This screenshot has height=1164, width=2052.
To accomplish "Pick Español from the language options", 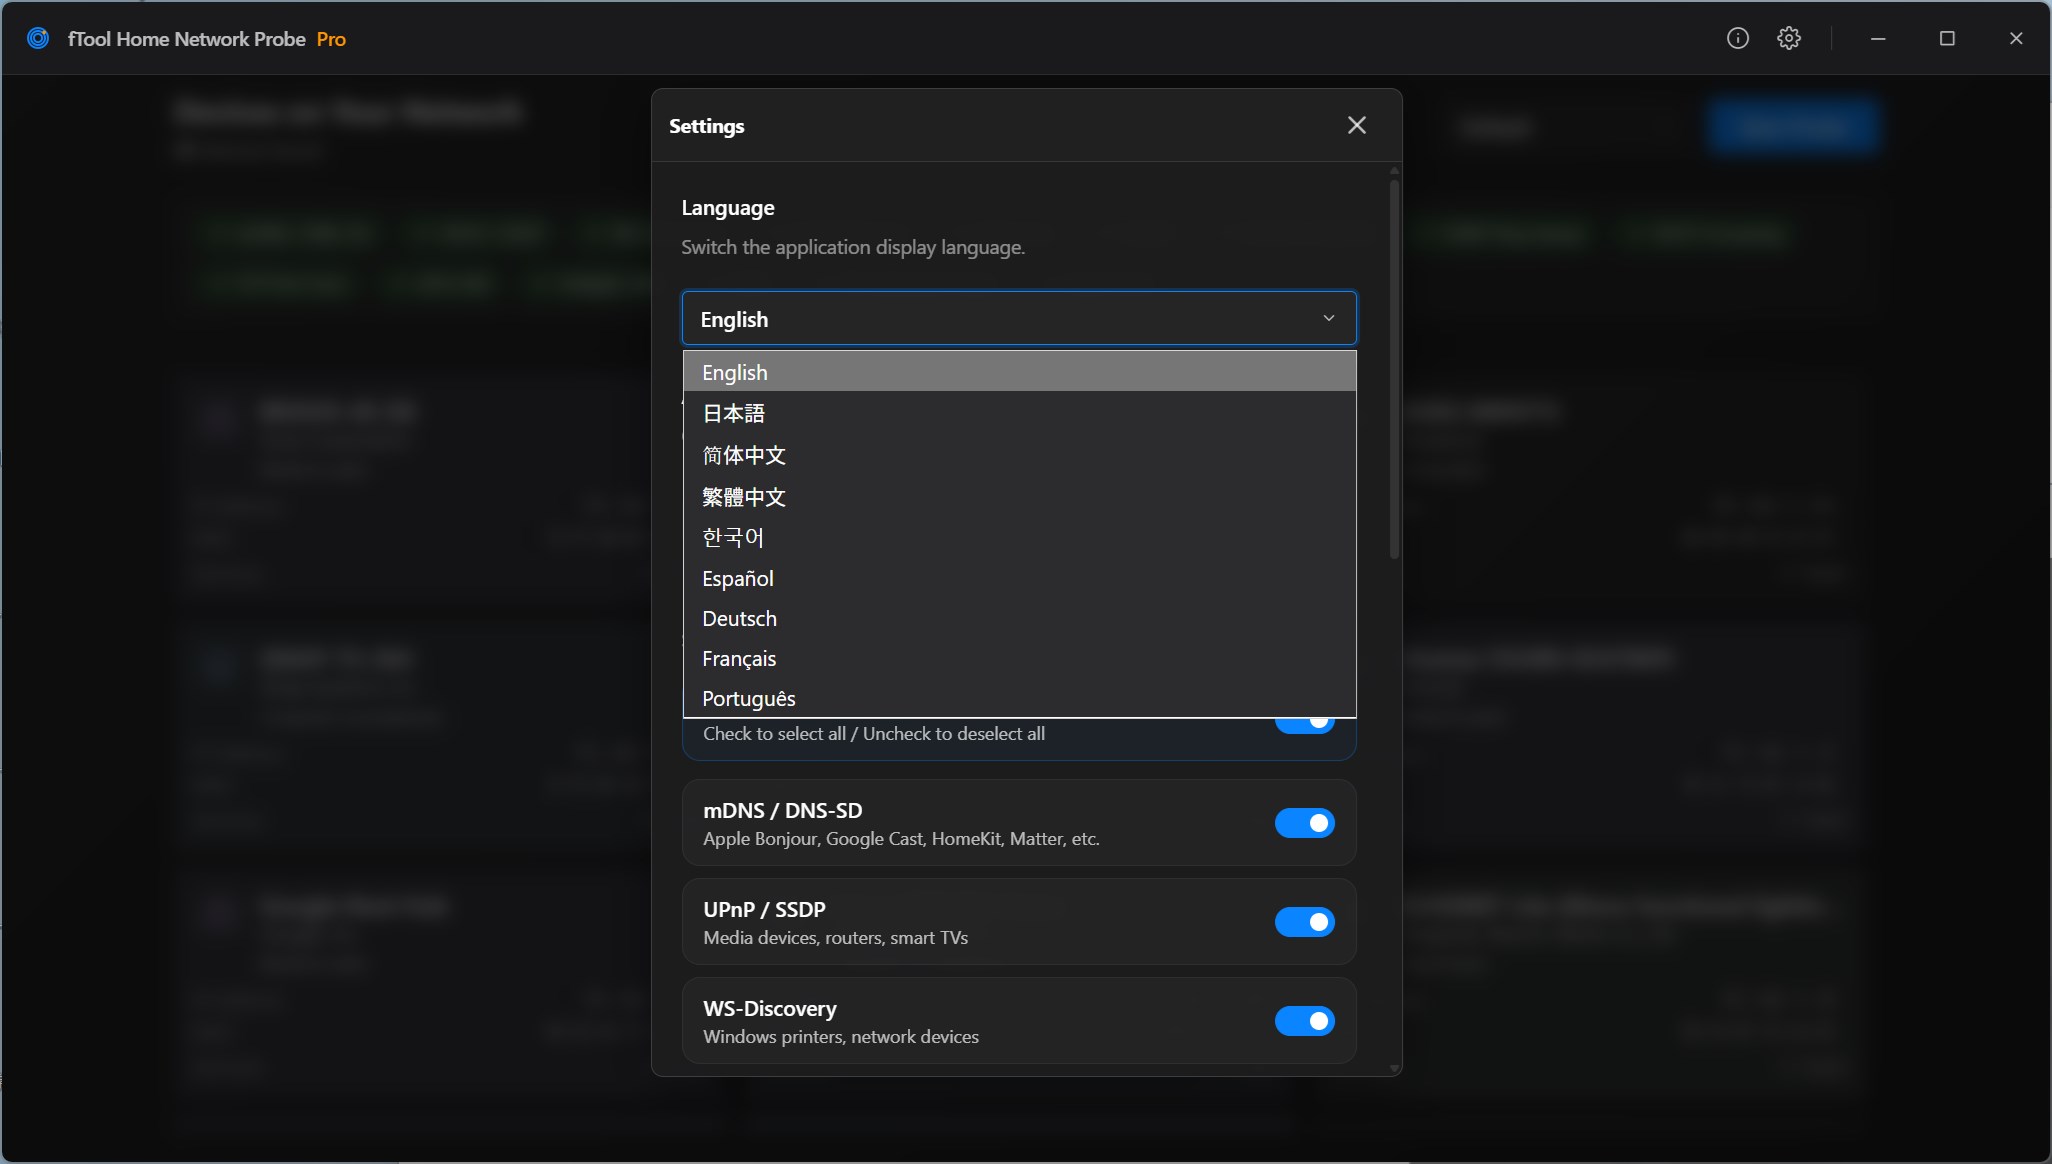I will click(1019, 578).
